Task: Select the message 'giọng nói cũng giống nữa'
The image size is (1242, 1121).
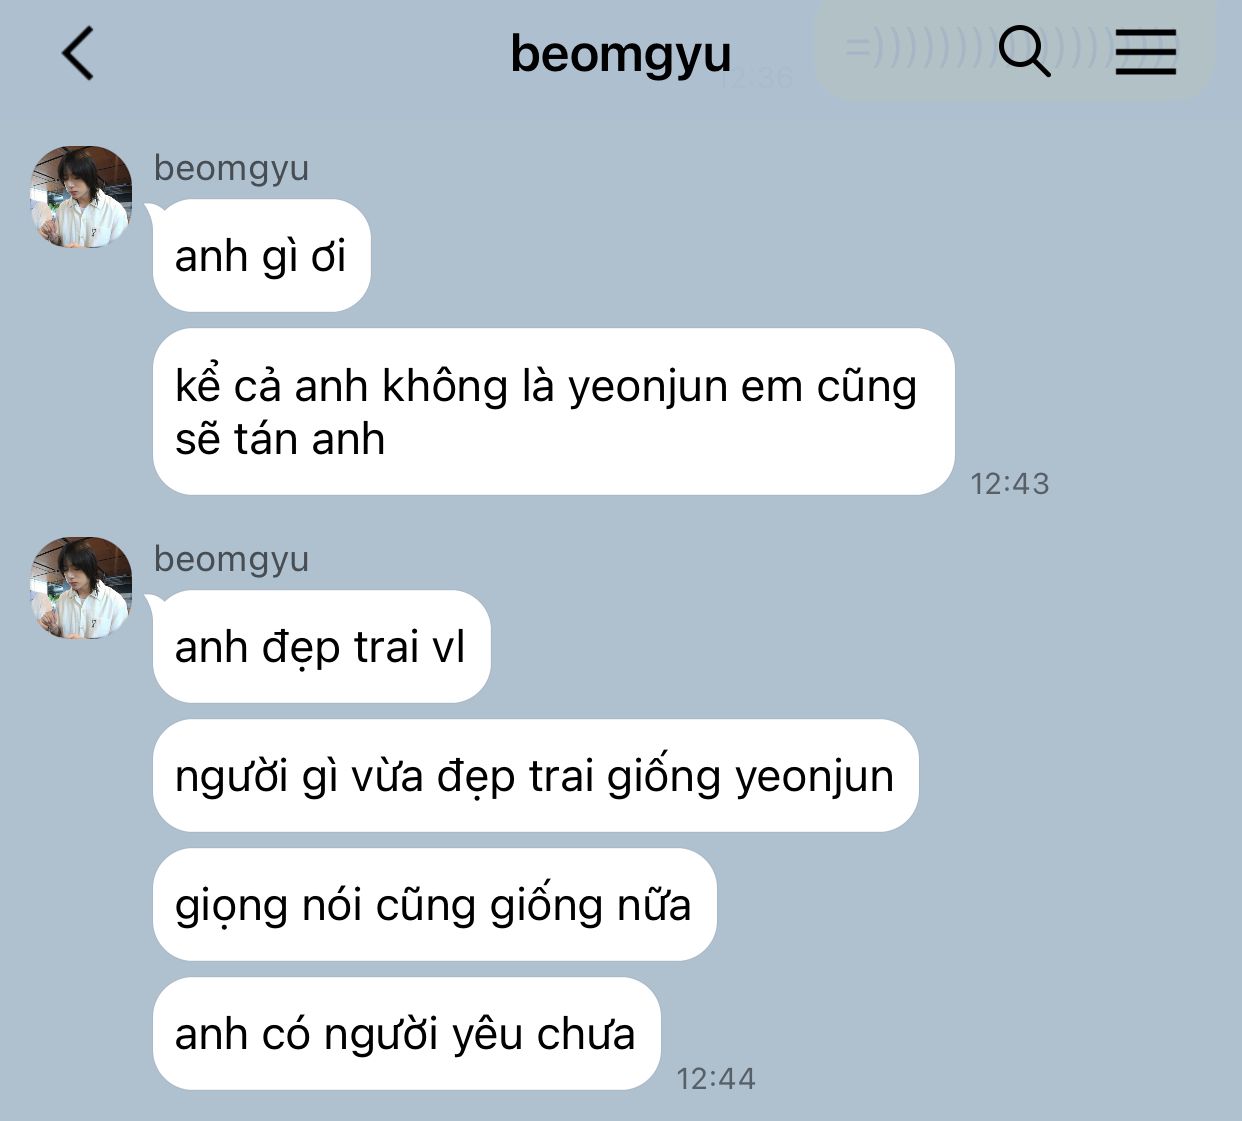Action: 434,905
